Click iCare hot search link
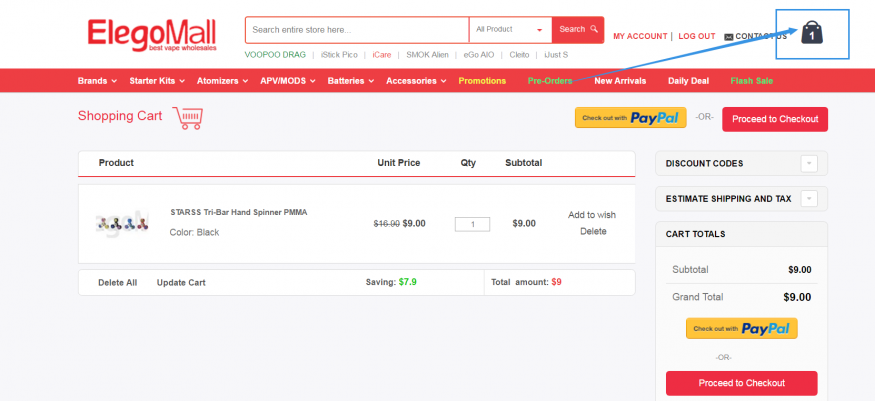The height and width of the screenshot is (401, 875). click(382, 55)
